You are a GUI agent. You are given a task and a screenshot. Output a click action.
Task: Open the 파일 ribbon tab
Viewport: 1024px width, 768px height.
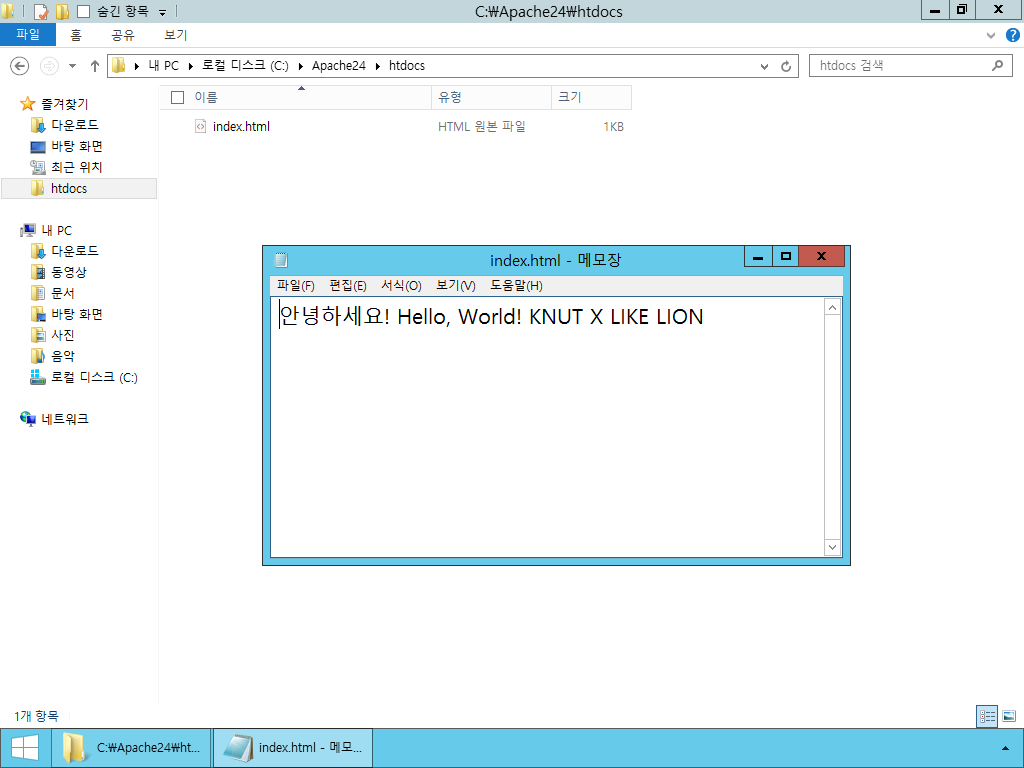coord(28,35)
